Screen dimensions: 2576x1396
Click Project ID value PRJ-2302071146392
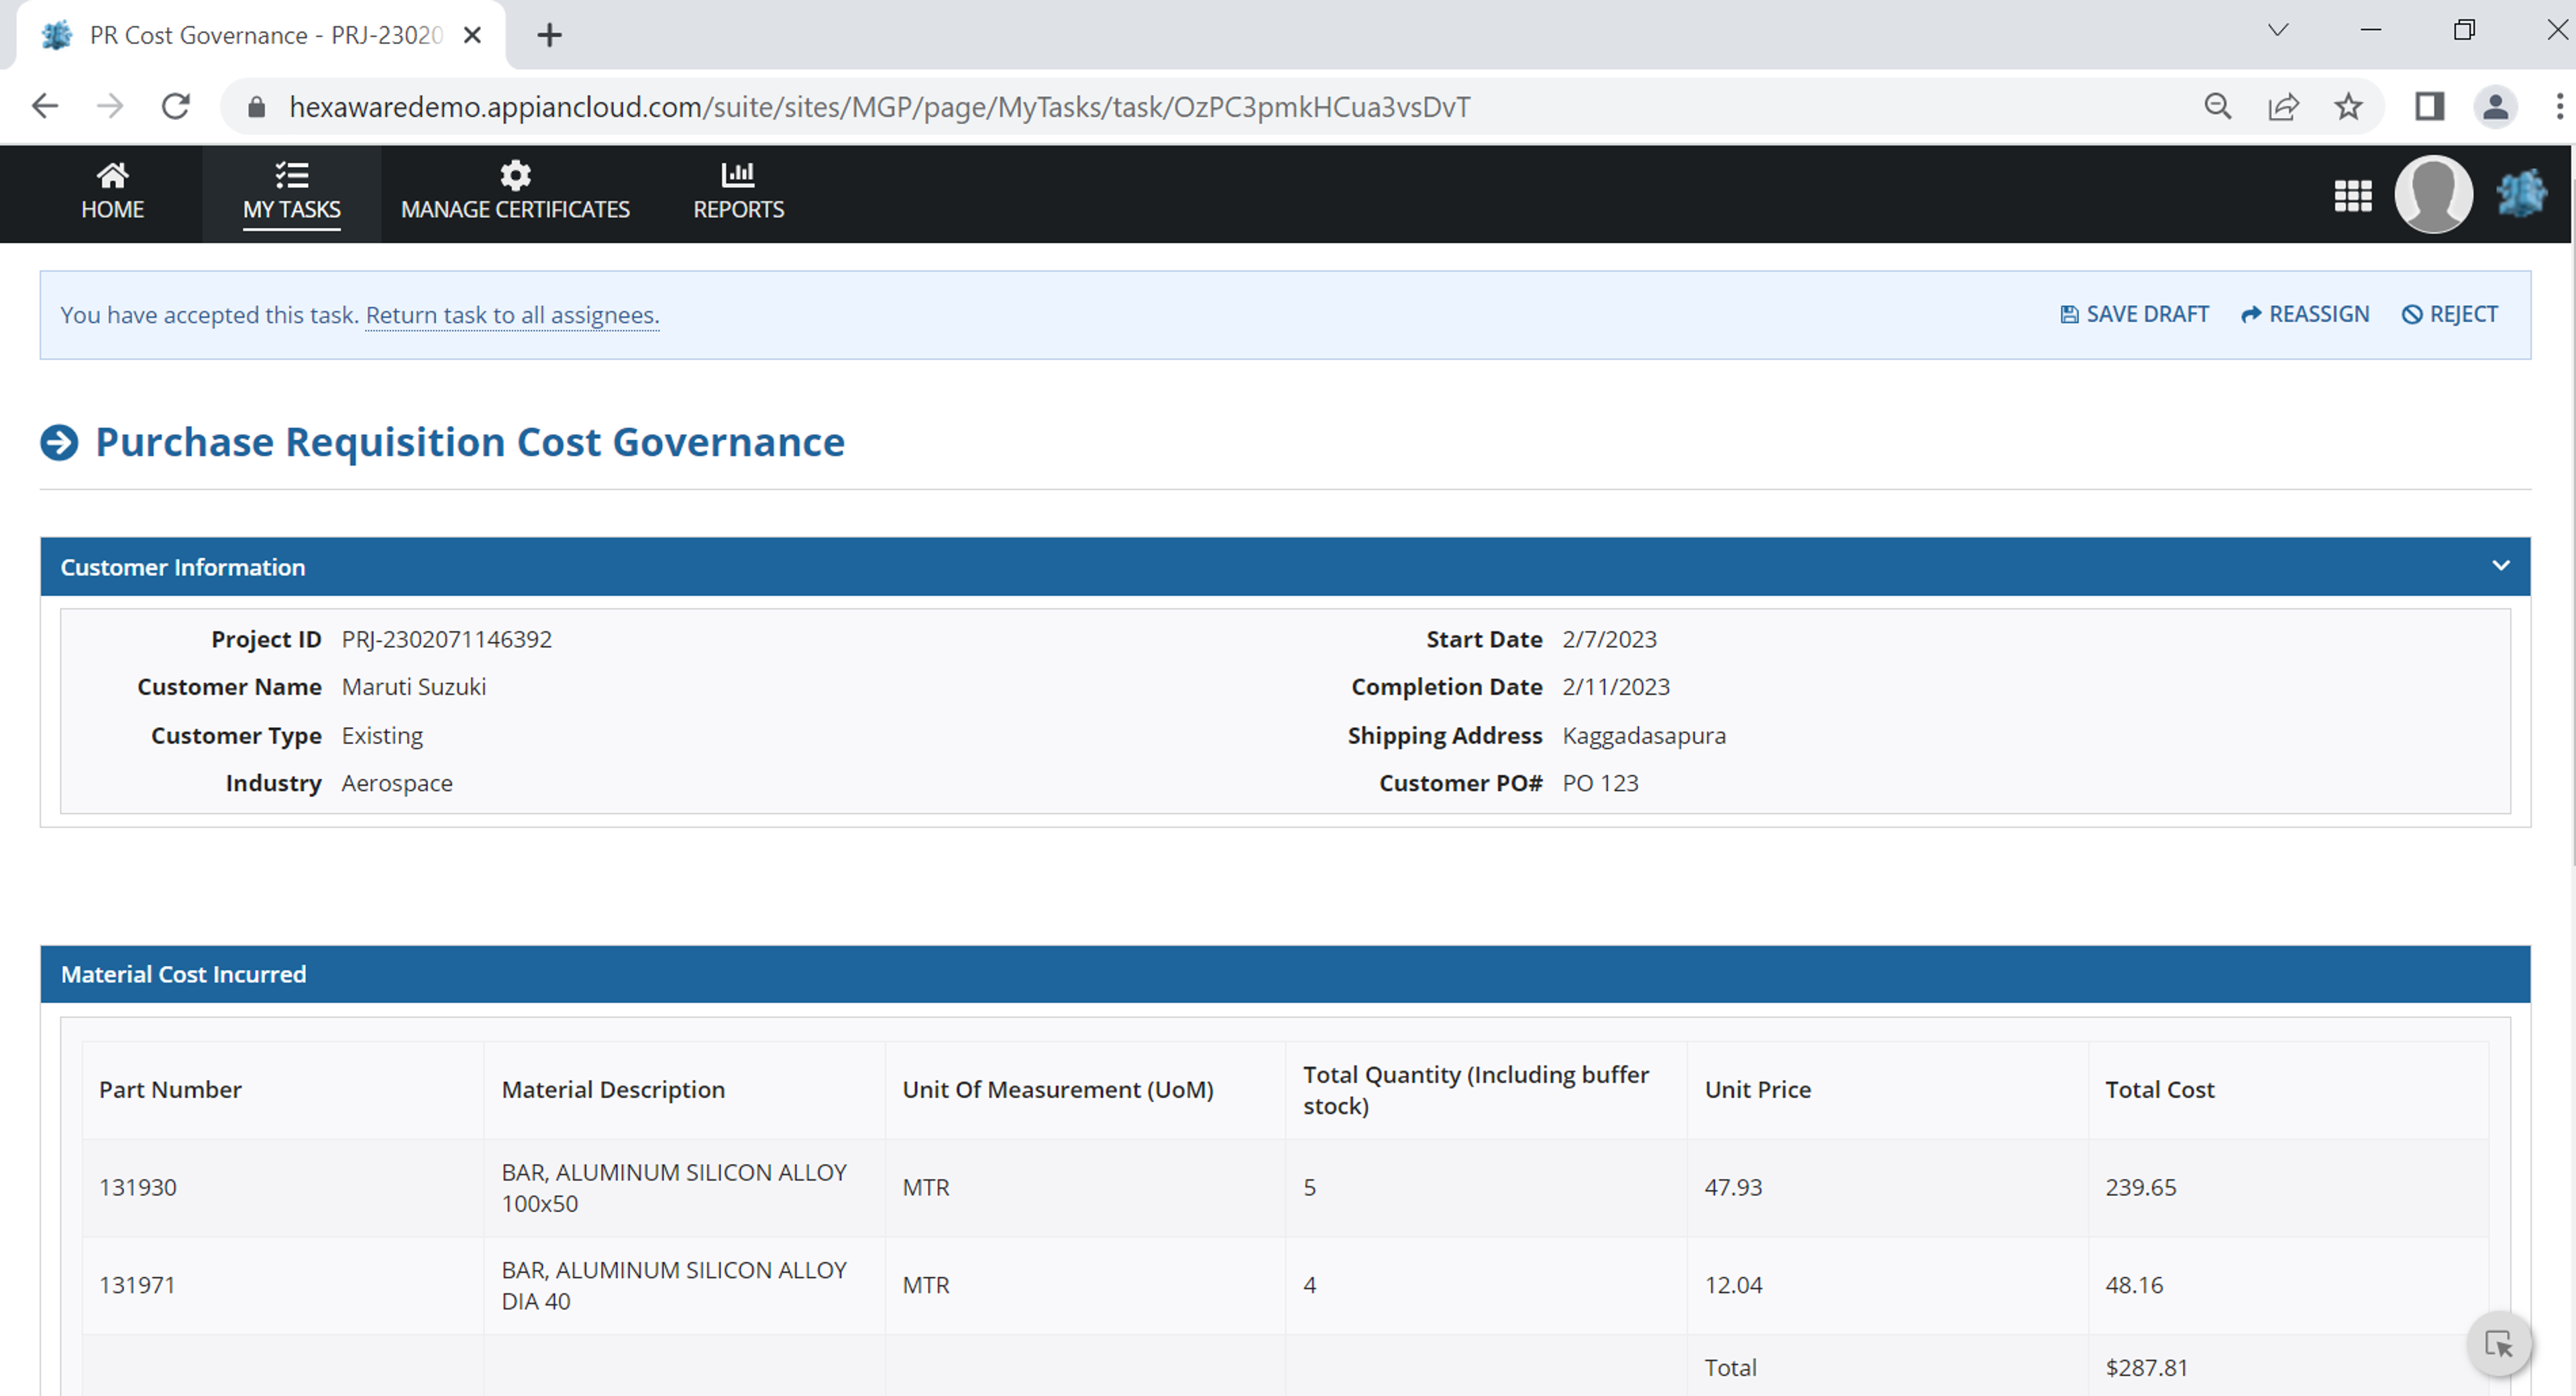coord(446,639)
